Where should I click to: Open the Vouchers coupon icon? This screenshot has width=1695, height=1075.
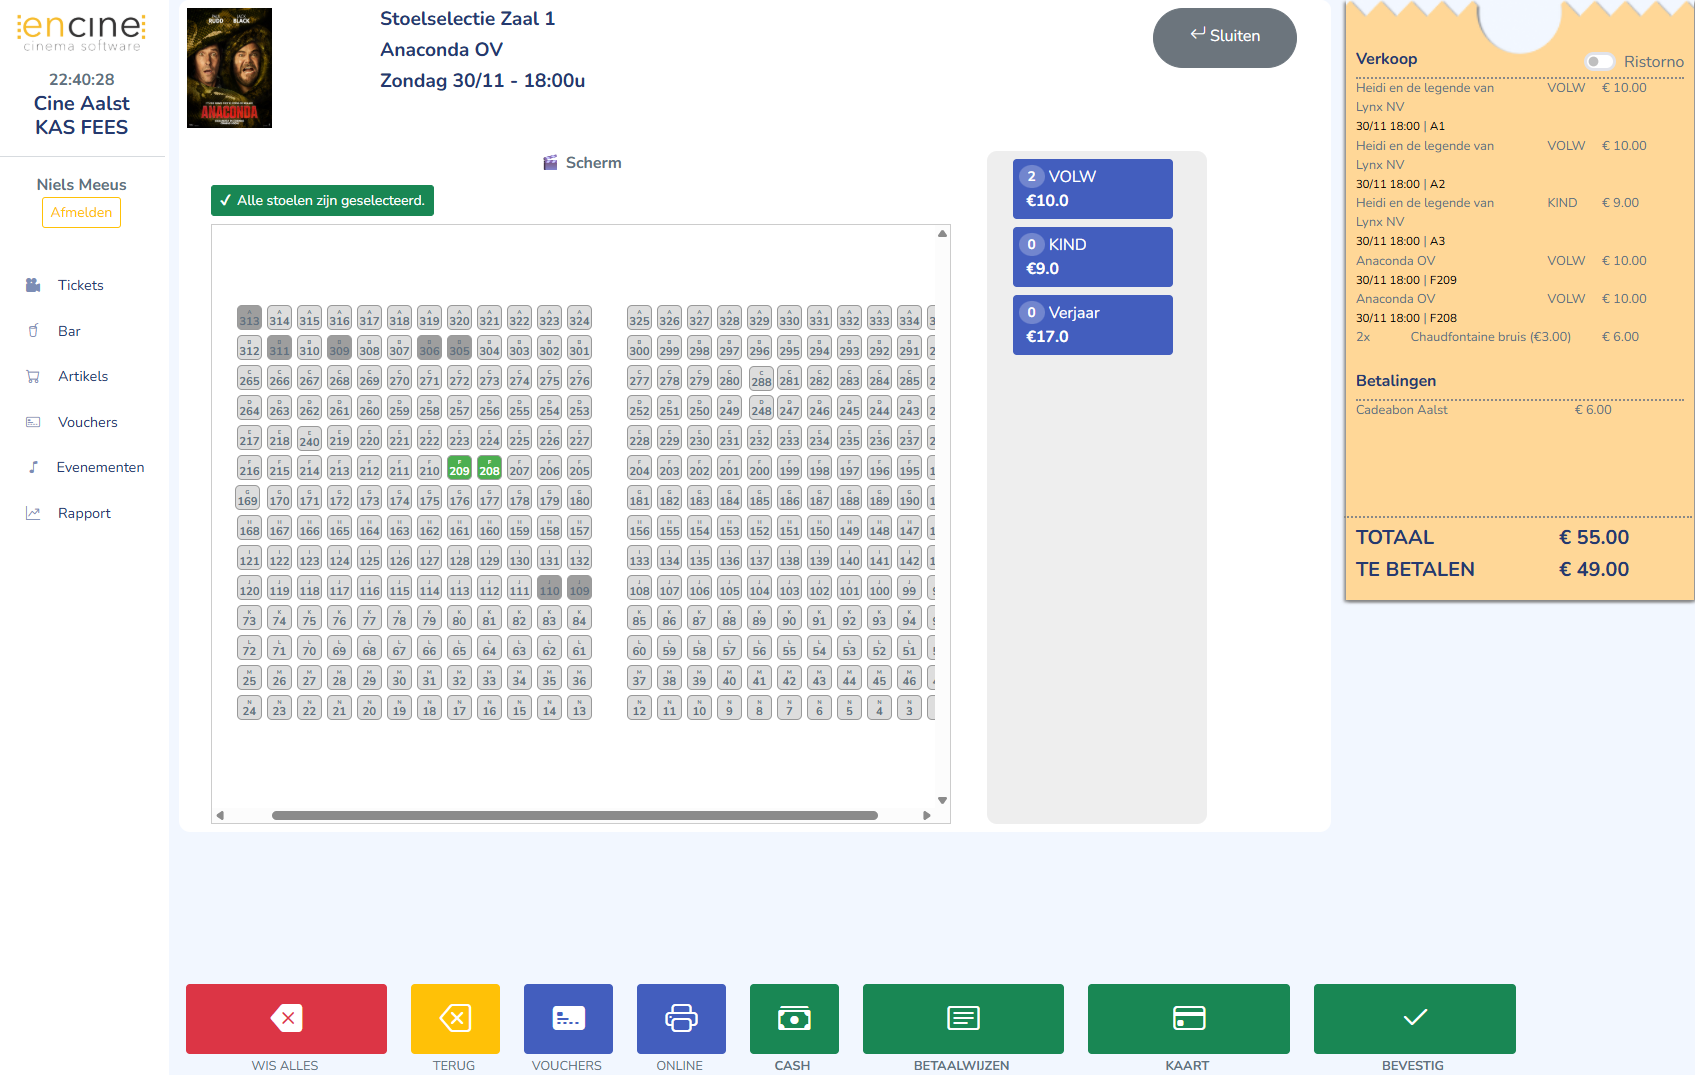tap(33, 421)
